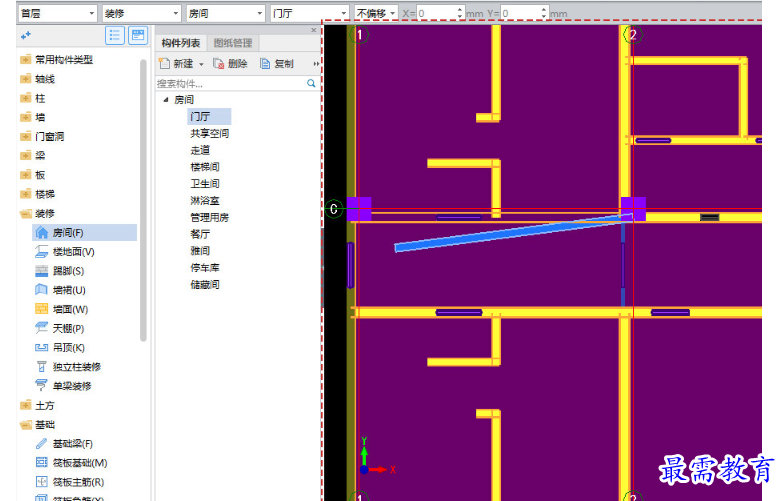Viewport: 783px width, 501px height.
Task: Select the 踢脚(S) skirting icon
Action: click(42, 271)
